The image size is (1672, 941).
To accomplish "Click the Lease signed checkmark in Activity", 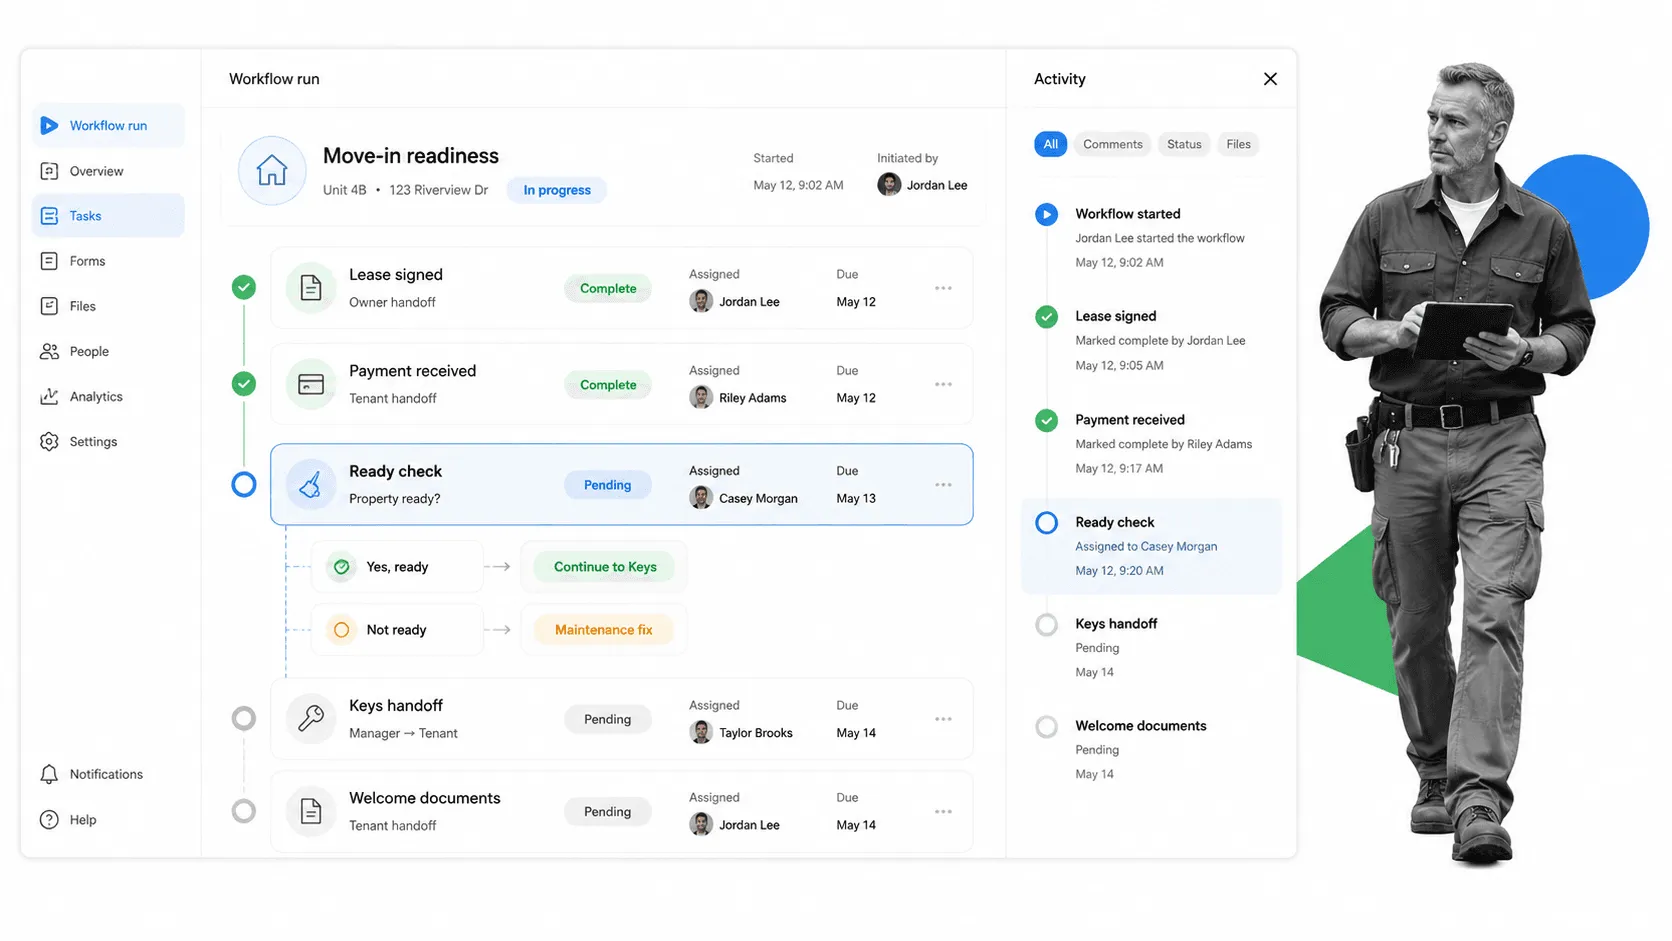I will tap(1046, 317).
